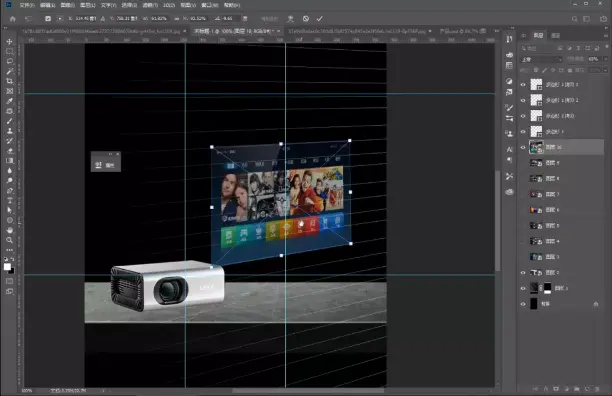Click the Home icon in options bar
This screenshot has width=612, height=396.
pos(12,18)
